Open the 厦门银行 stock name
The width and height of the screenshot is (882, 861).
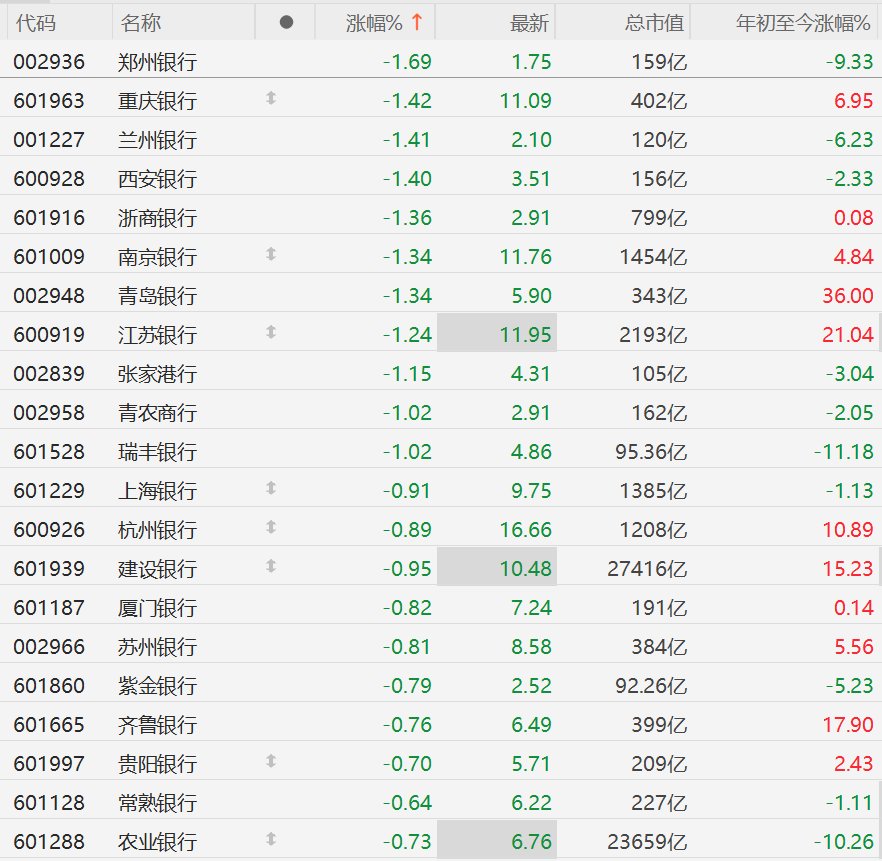[158, 607]
